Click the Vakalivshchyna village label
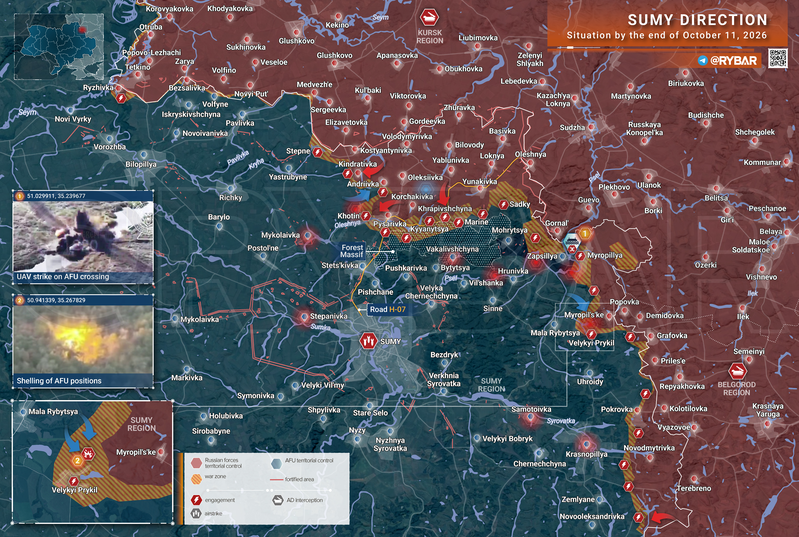The height and width of the screenshot is (537, 799). click(452, 249)
